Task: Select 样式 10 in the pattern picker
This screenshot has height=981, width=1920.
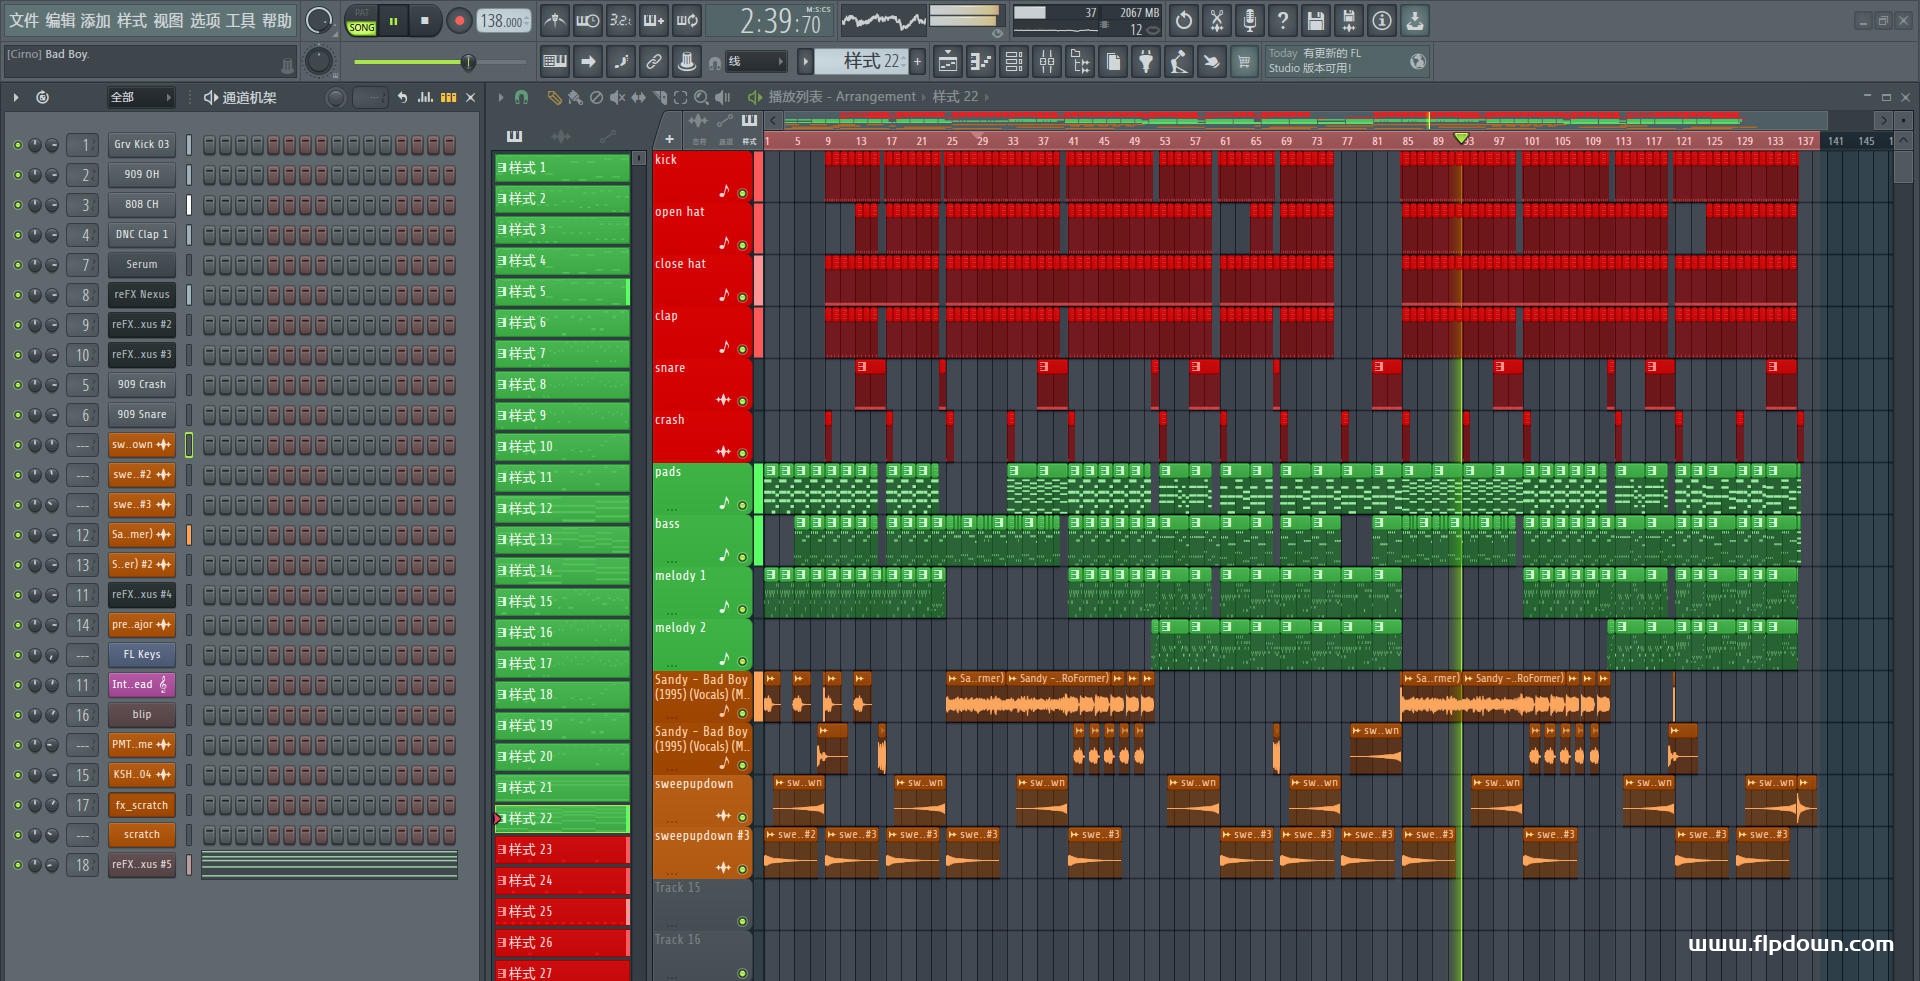Action: click(x=561, y=446)
